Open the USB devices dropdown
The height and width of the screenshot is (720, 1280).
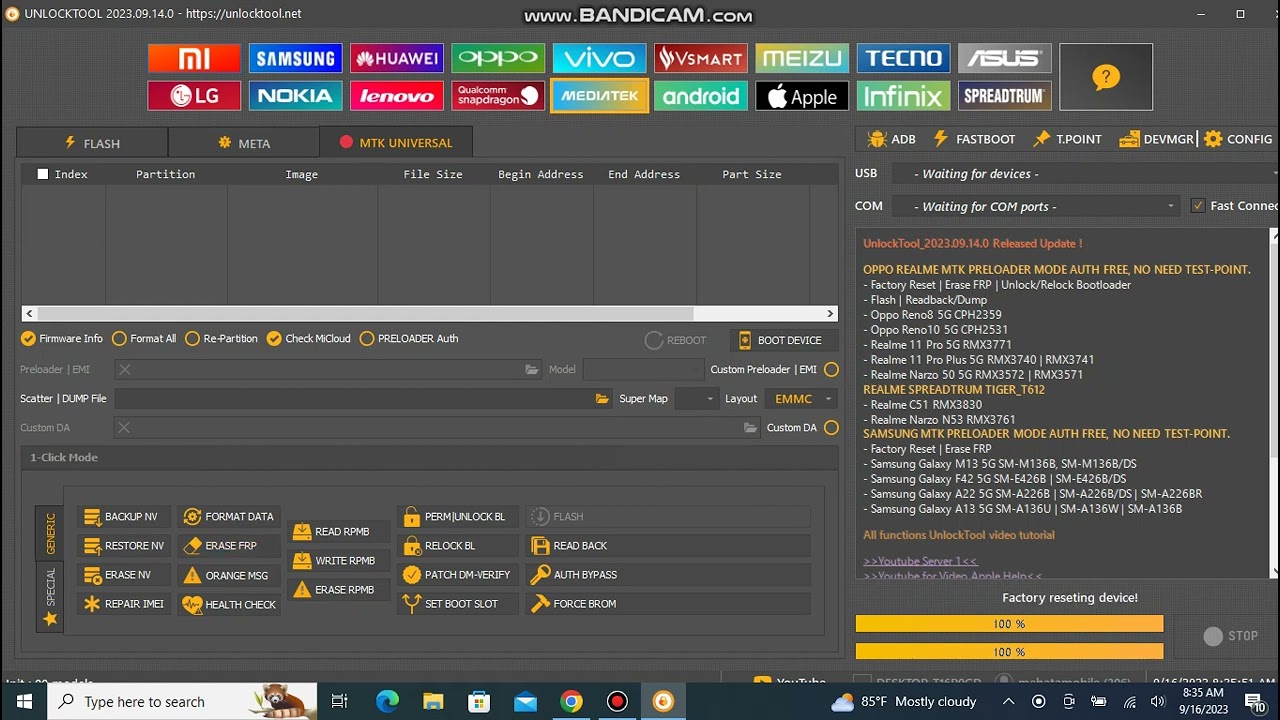(1085, 174)
